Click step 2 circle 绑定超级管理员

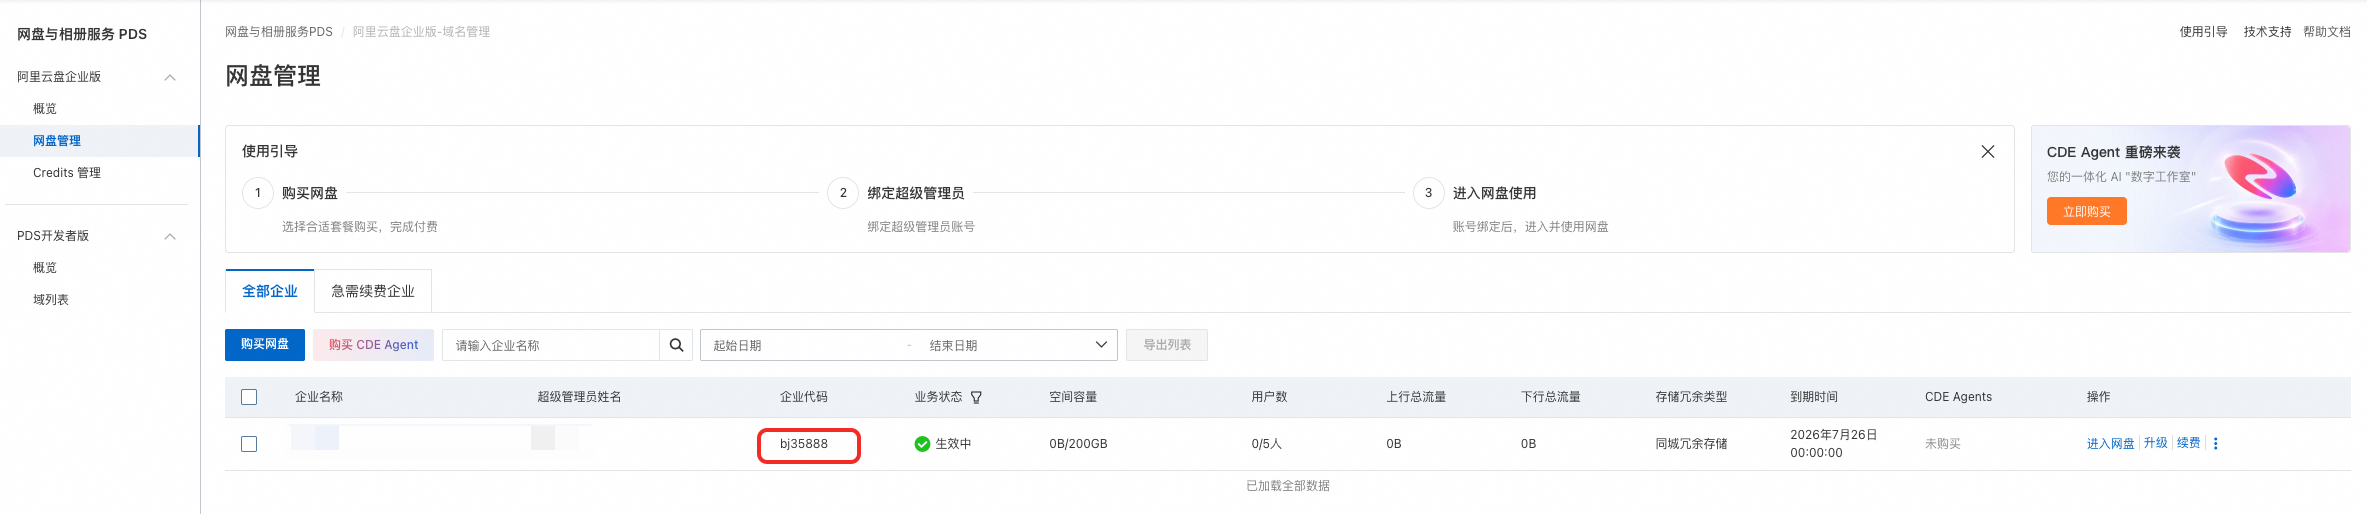click(x=843, y=193)
